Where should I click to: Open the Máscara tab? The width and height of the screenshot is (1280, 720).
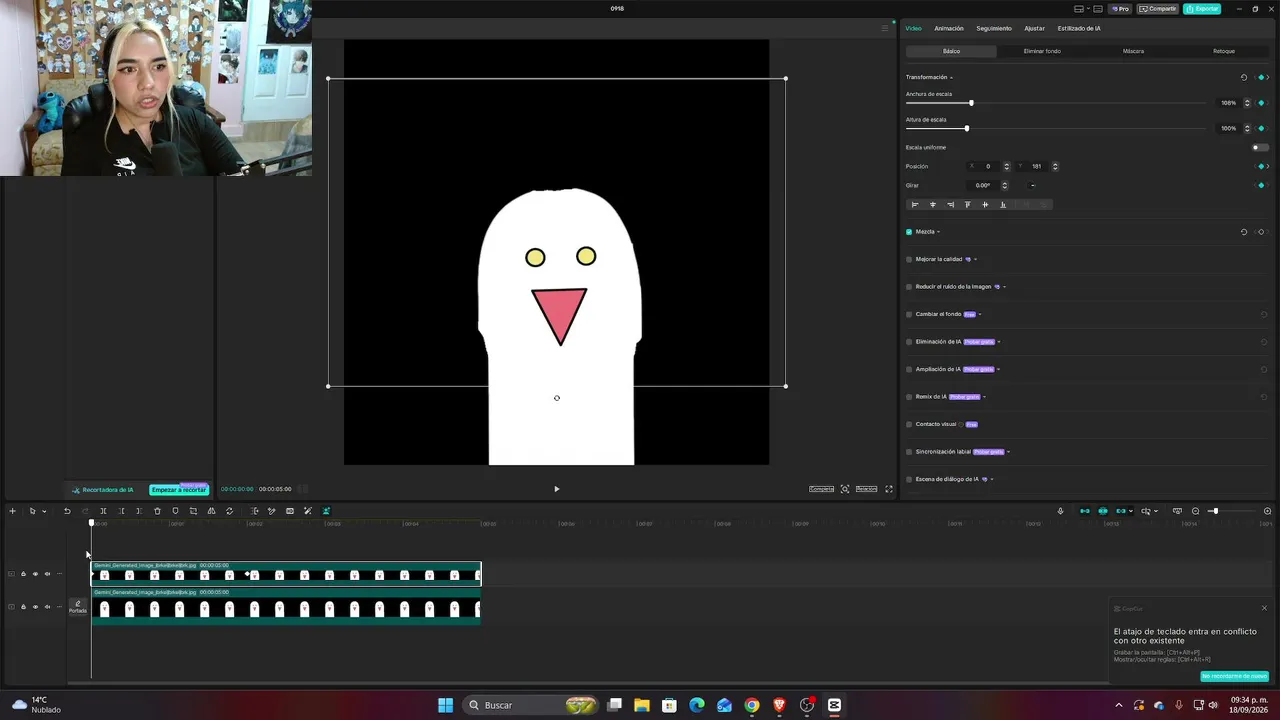[x=1133, y=51]
